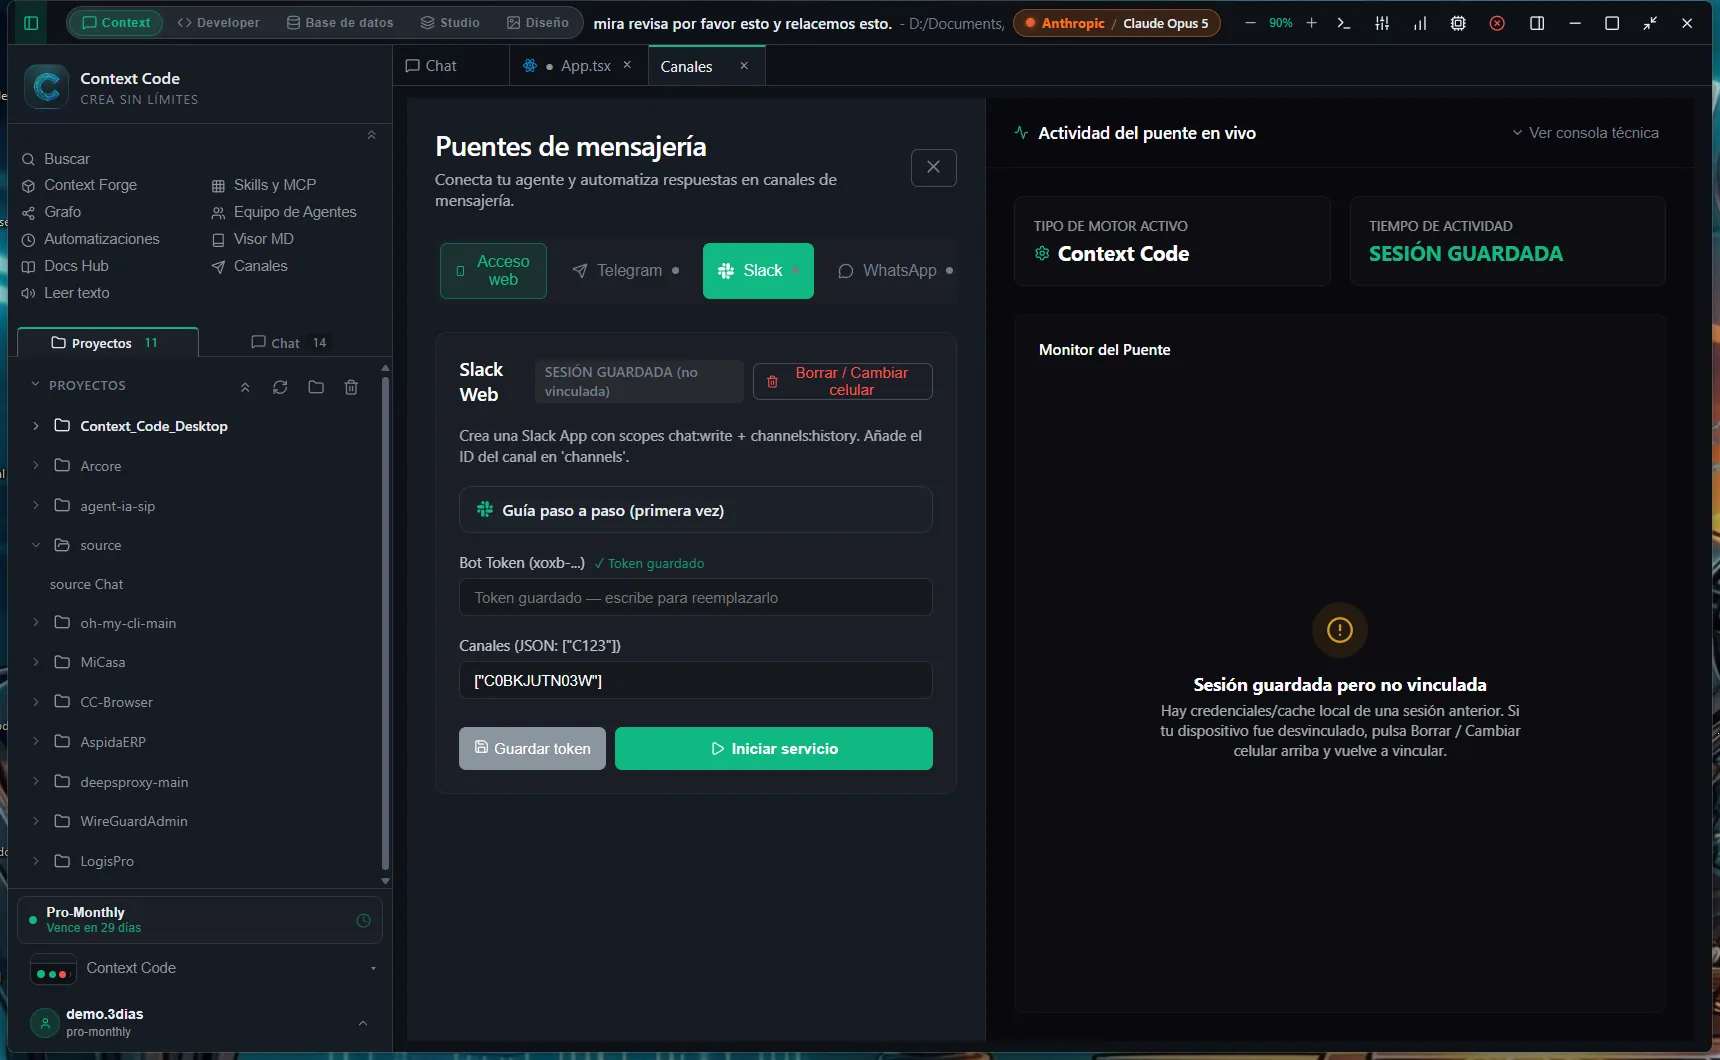Click the Iniciar servicio button
Image resolution: width=1720 pixels, height=1060 pixels.
coord(774,748)
